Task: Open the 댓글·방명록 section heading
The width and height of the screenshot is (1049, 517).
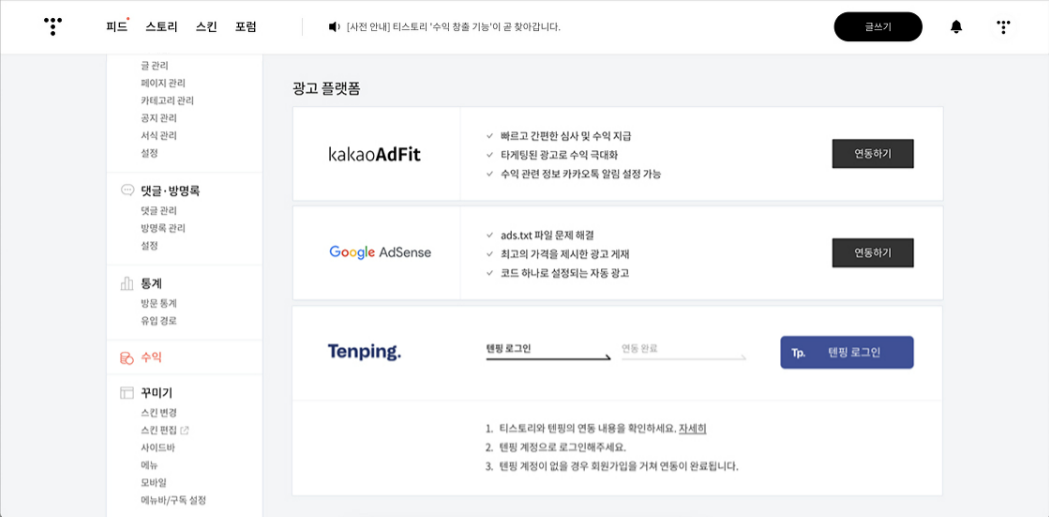Action: (171, 191)
